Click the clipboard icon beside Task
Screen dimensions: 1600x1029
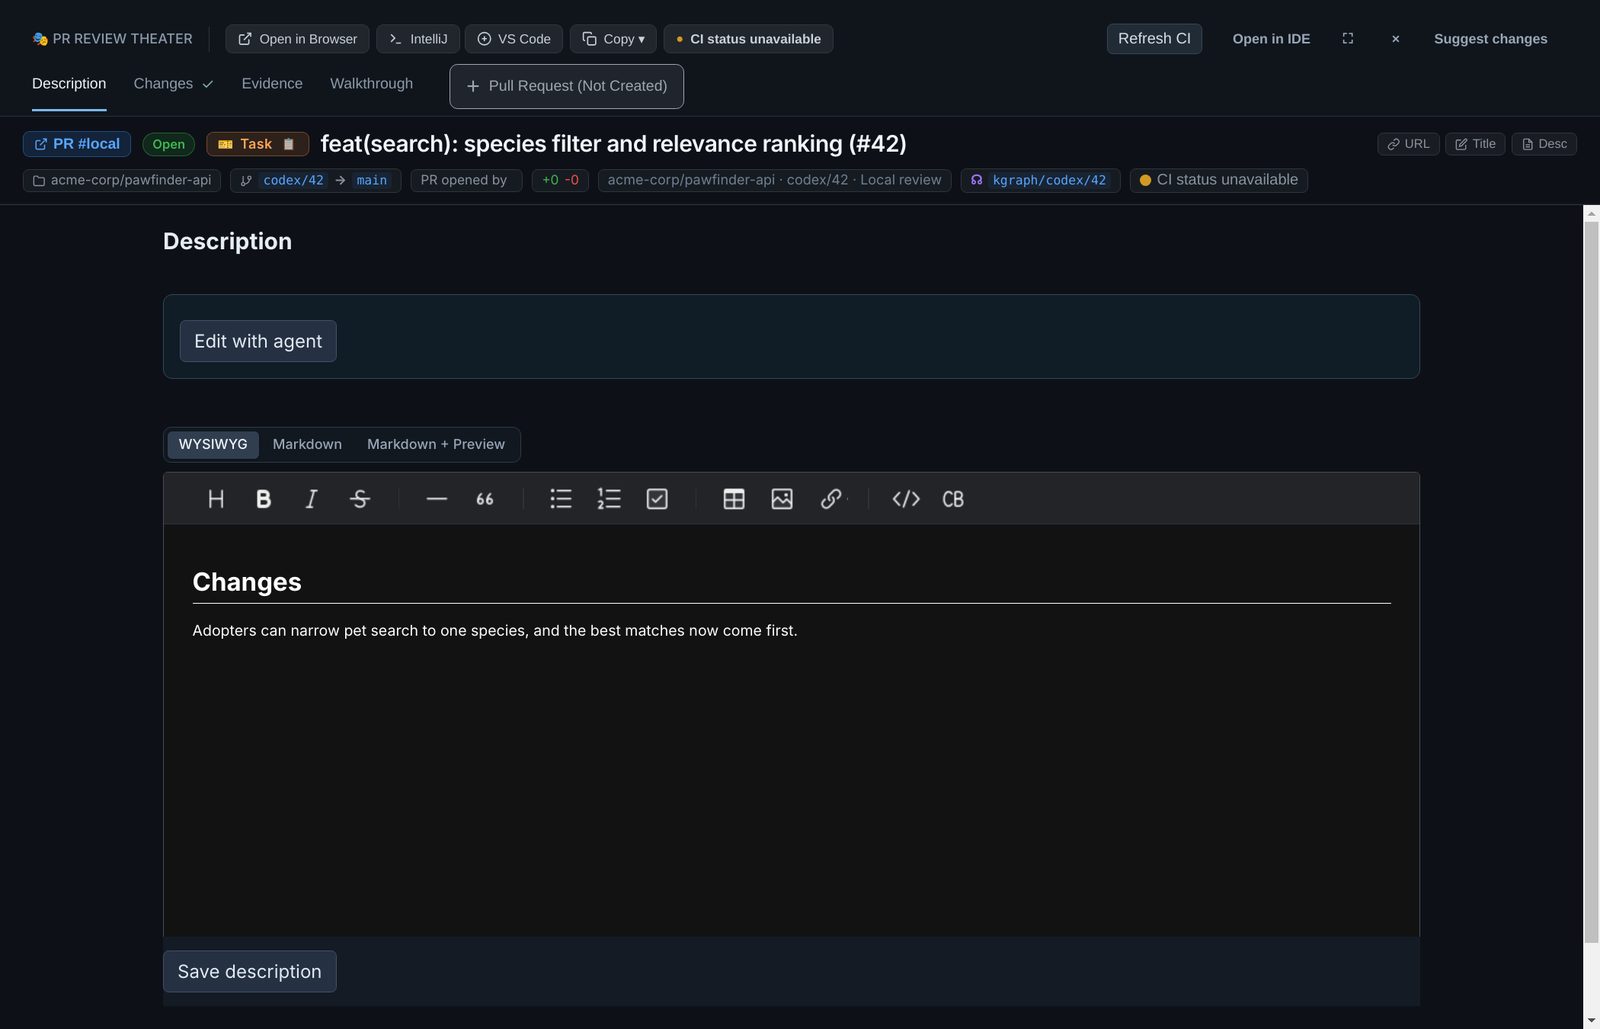coord(289,144)
